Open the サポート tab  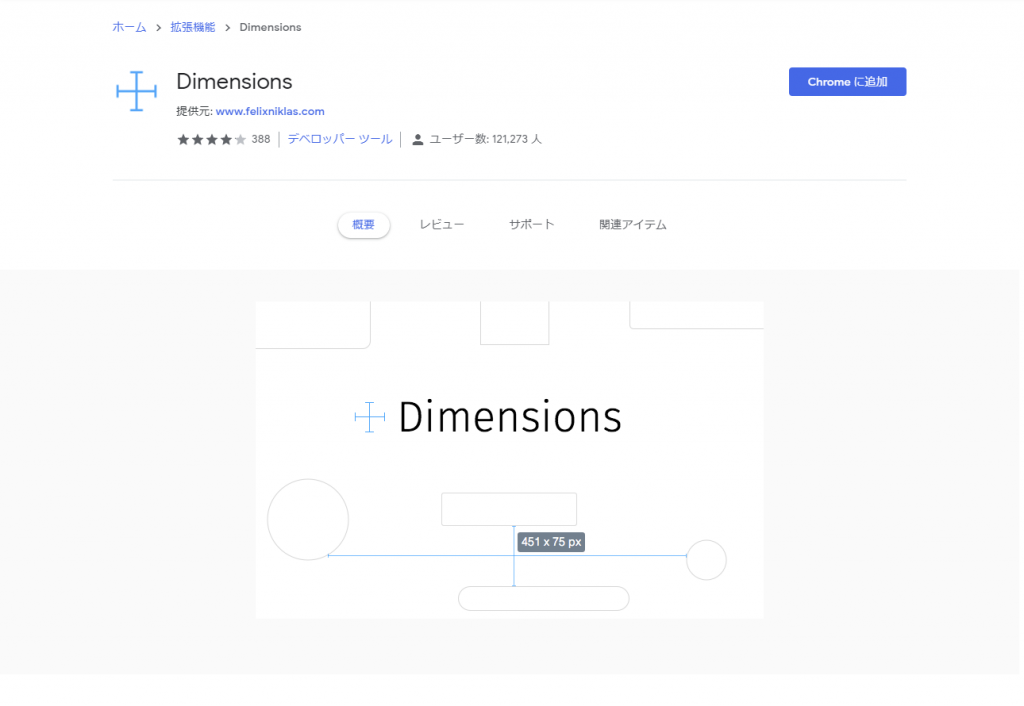point(532,225)
